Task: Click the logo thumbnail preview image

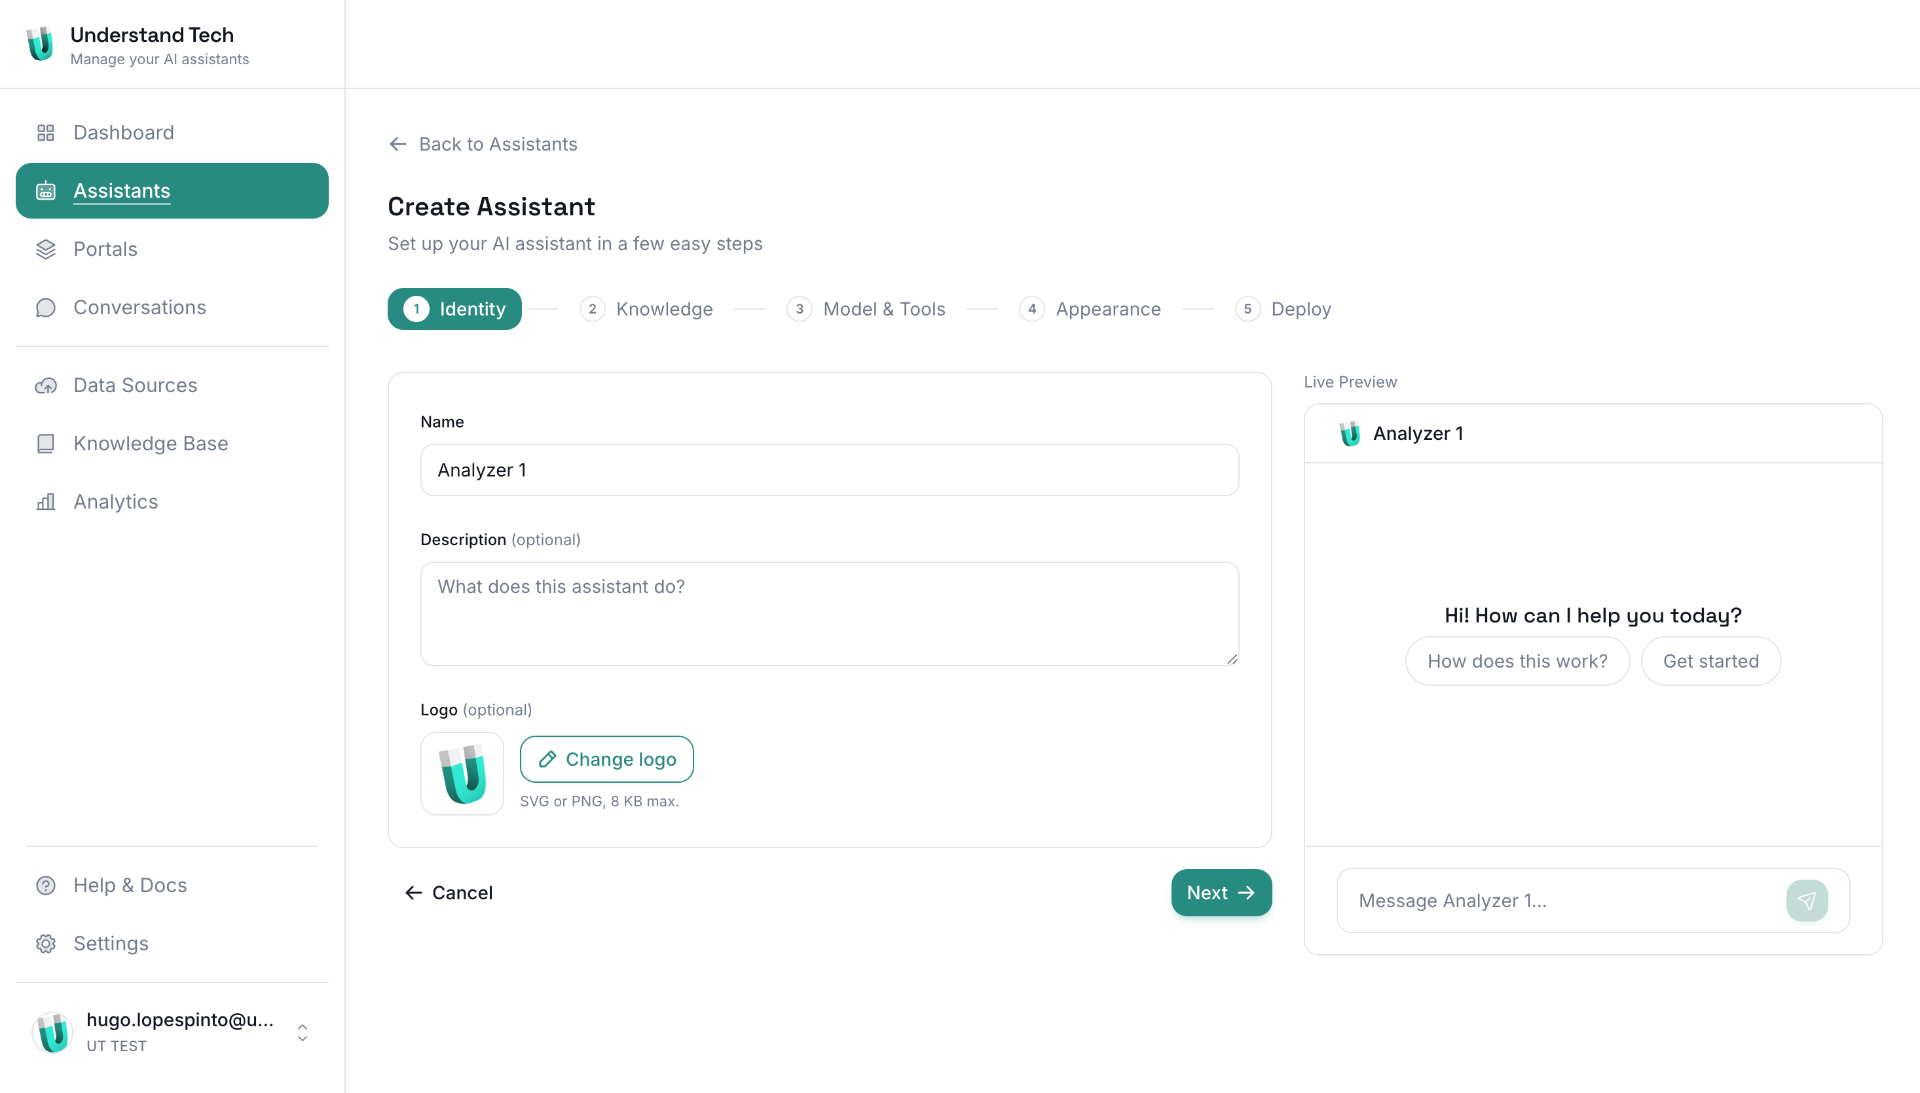Action: point(462,774)
